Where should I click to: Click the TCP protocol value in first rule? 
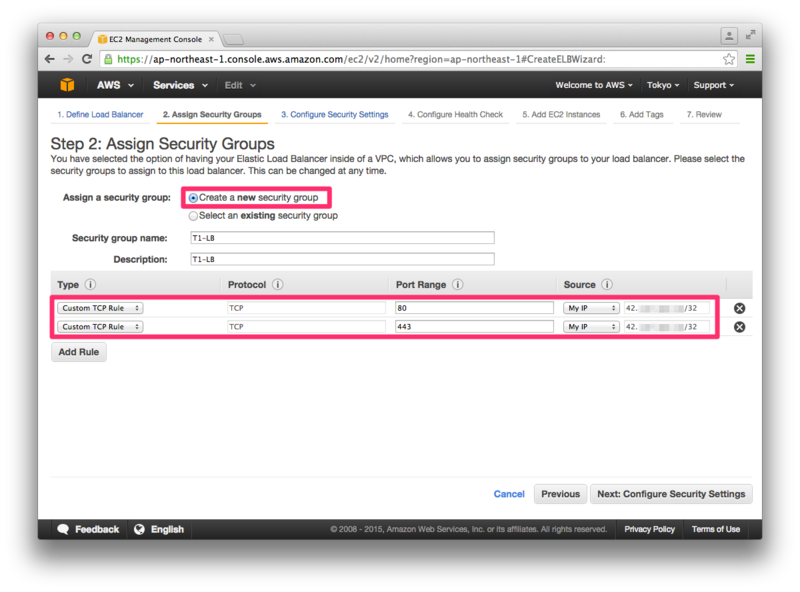point(306,308)
